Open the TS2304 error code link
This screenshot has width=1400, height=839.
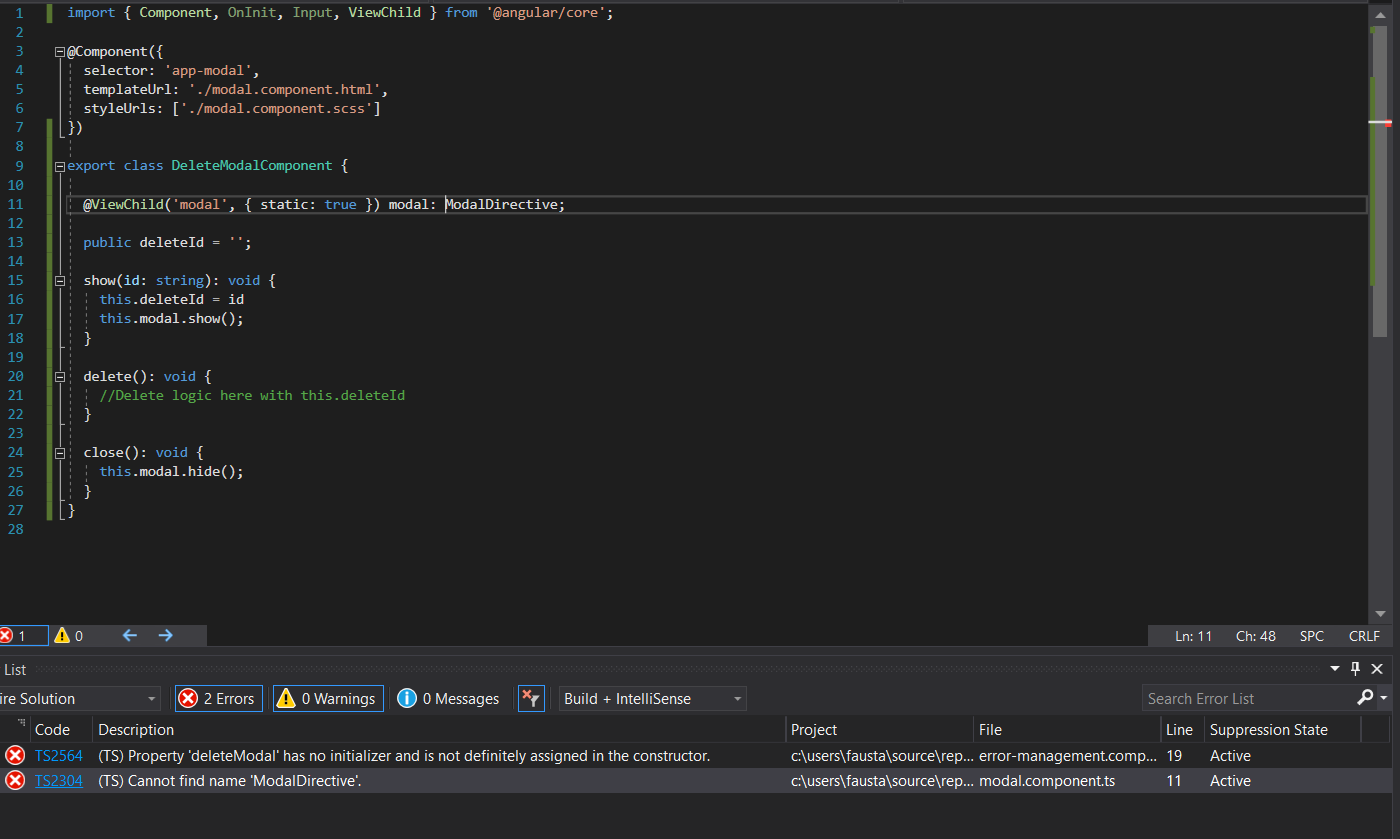coord(59,781)
